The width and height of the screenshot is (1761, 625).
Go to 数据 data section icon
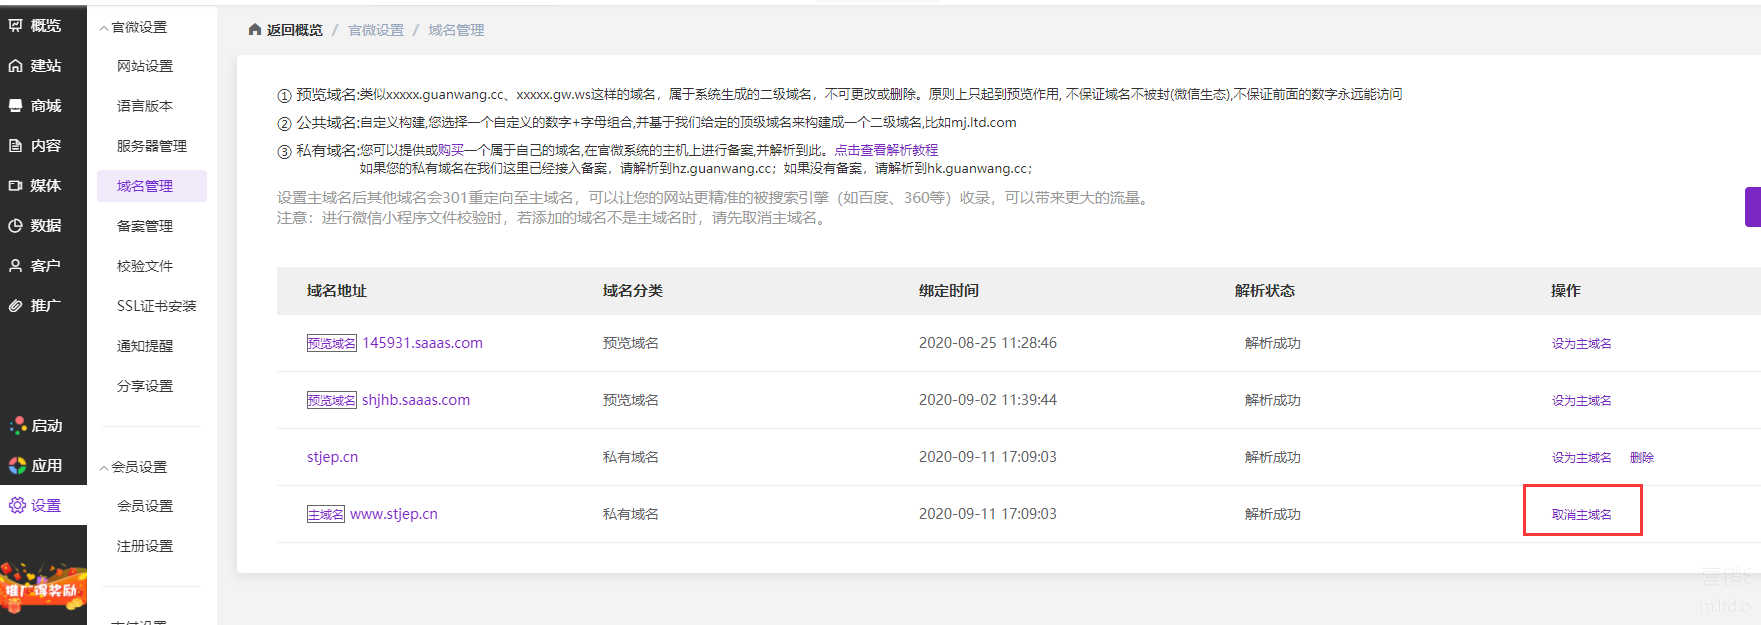(16, 226)
